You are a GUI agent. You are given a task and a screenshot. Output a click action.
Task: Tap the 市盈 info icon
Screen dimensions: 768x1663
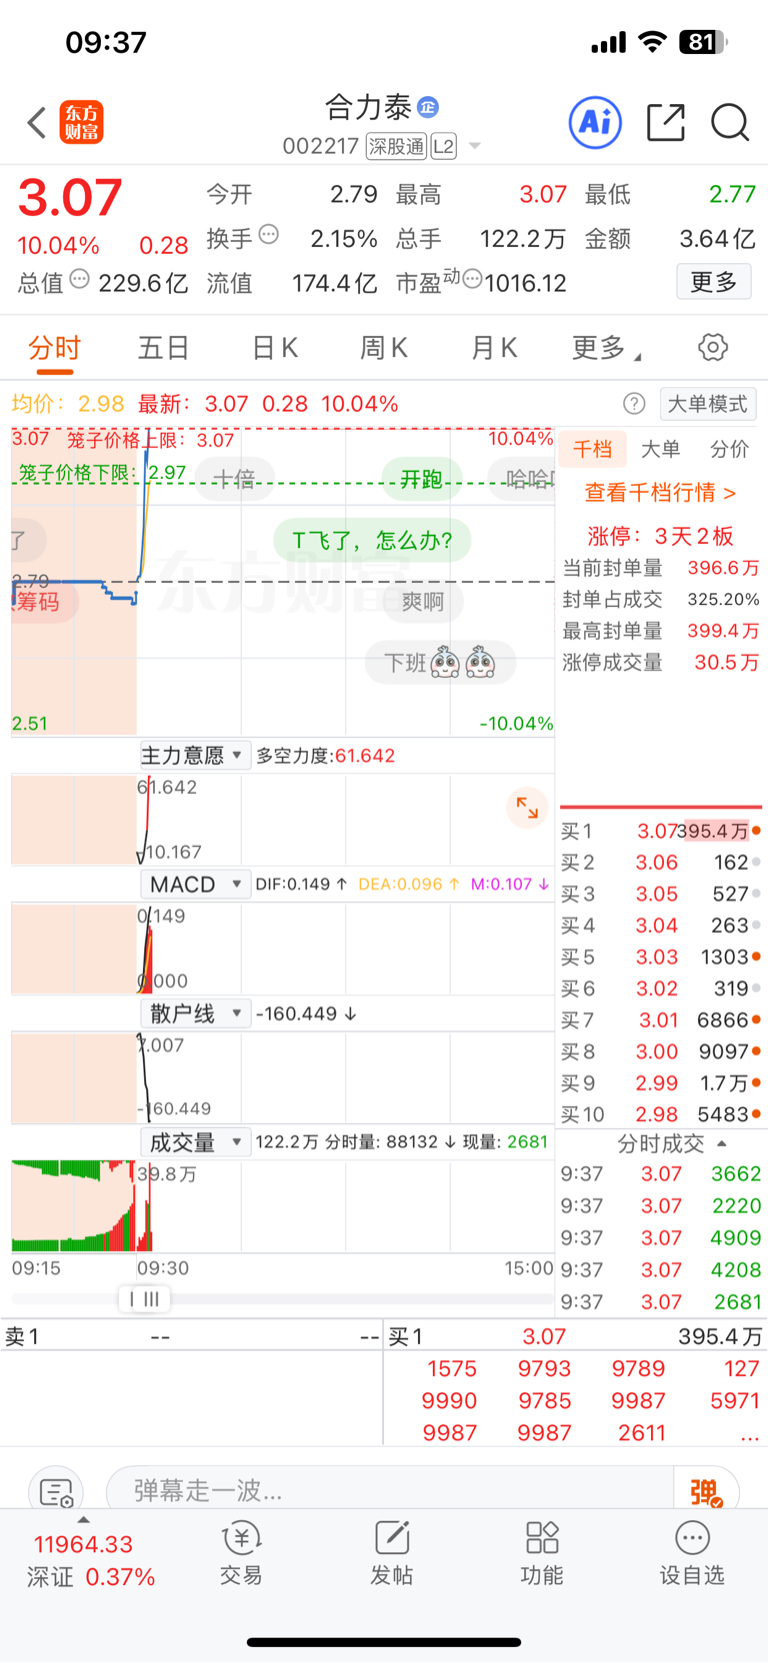click(x=472, y=279)
